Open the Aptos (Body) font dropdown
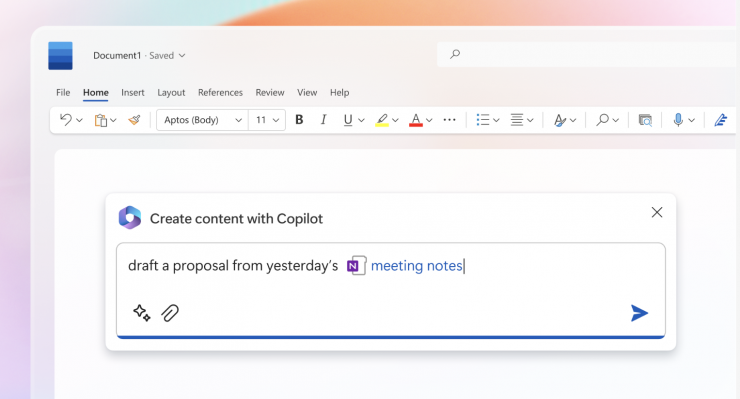The width and height of the screenshot is (740, 399). click(202, 120)
